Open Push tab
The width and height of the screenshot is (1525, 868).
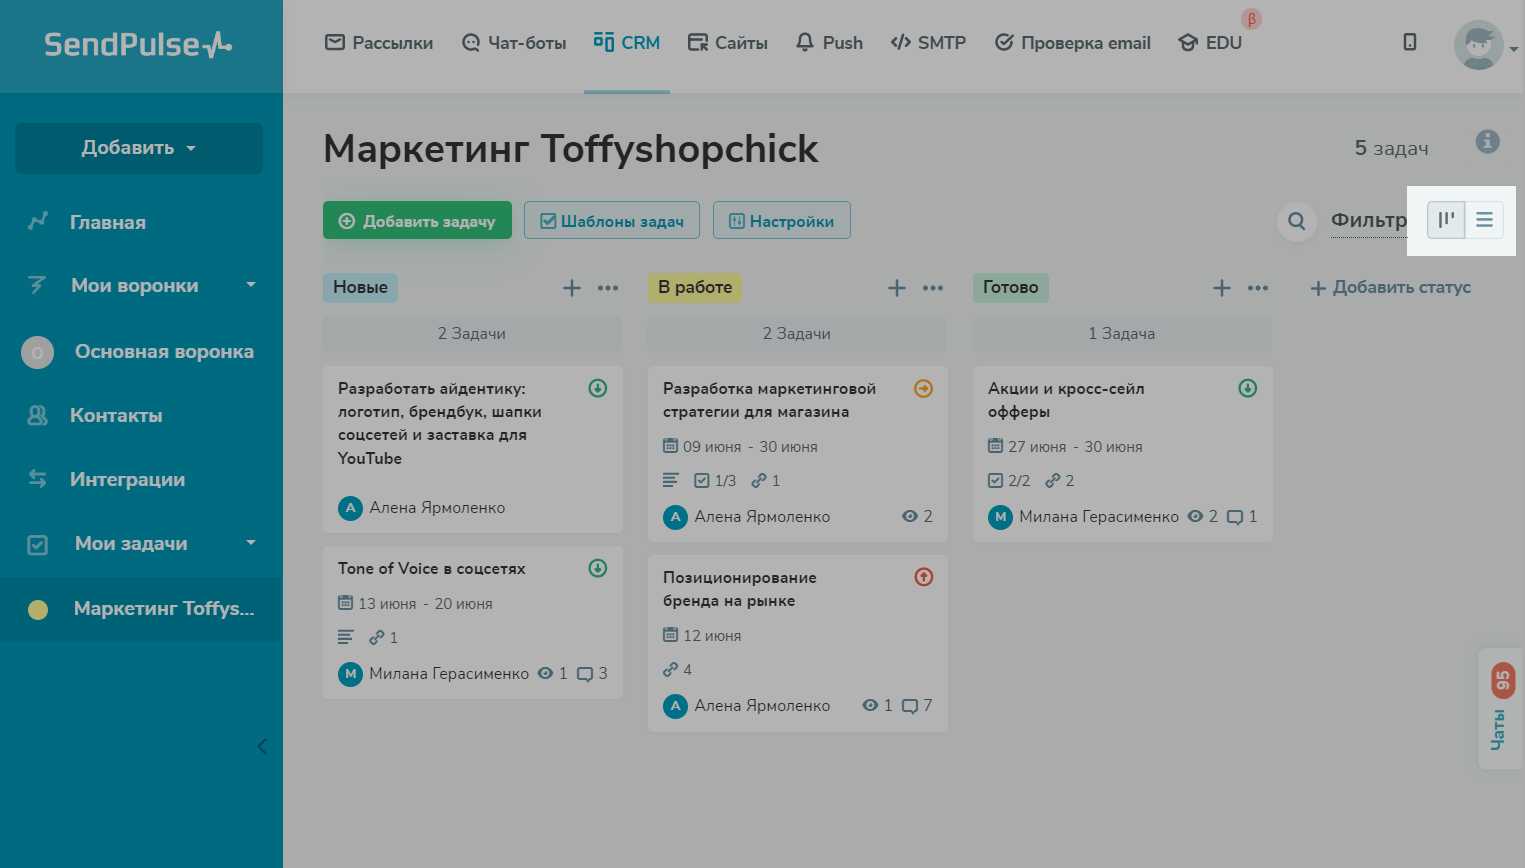coord(829,43)
